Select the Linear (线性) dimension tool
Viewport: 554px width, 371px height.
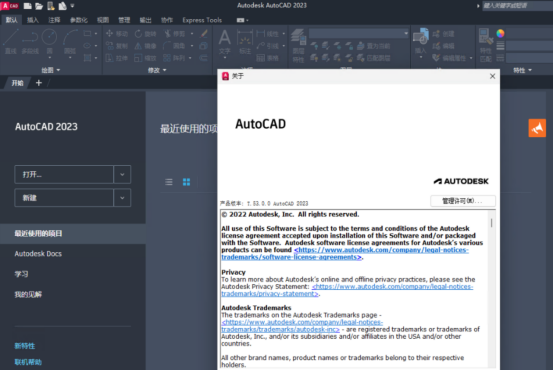(267, 34)
